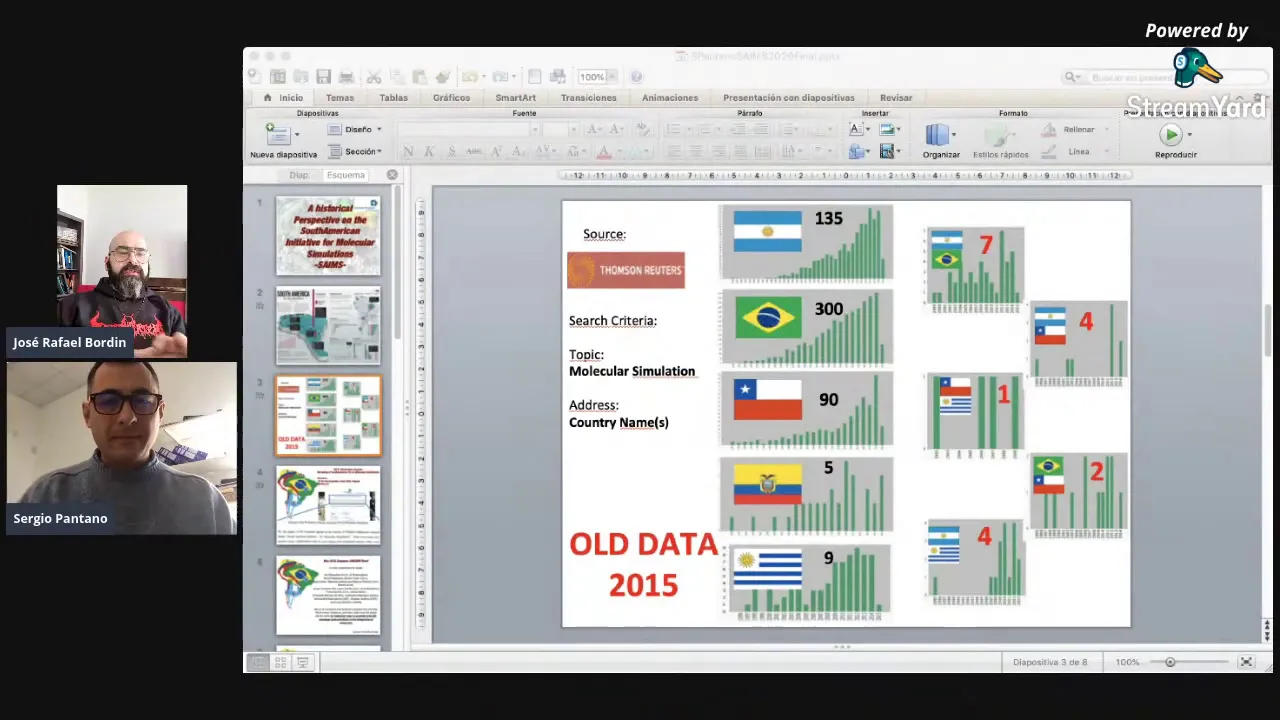
Task: Toggle bold N formatting
Action: click(x=408, y=152)
